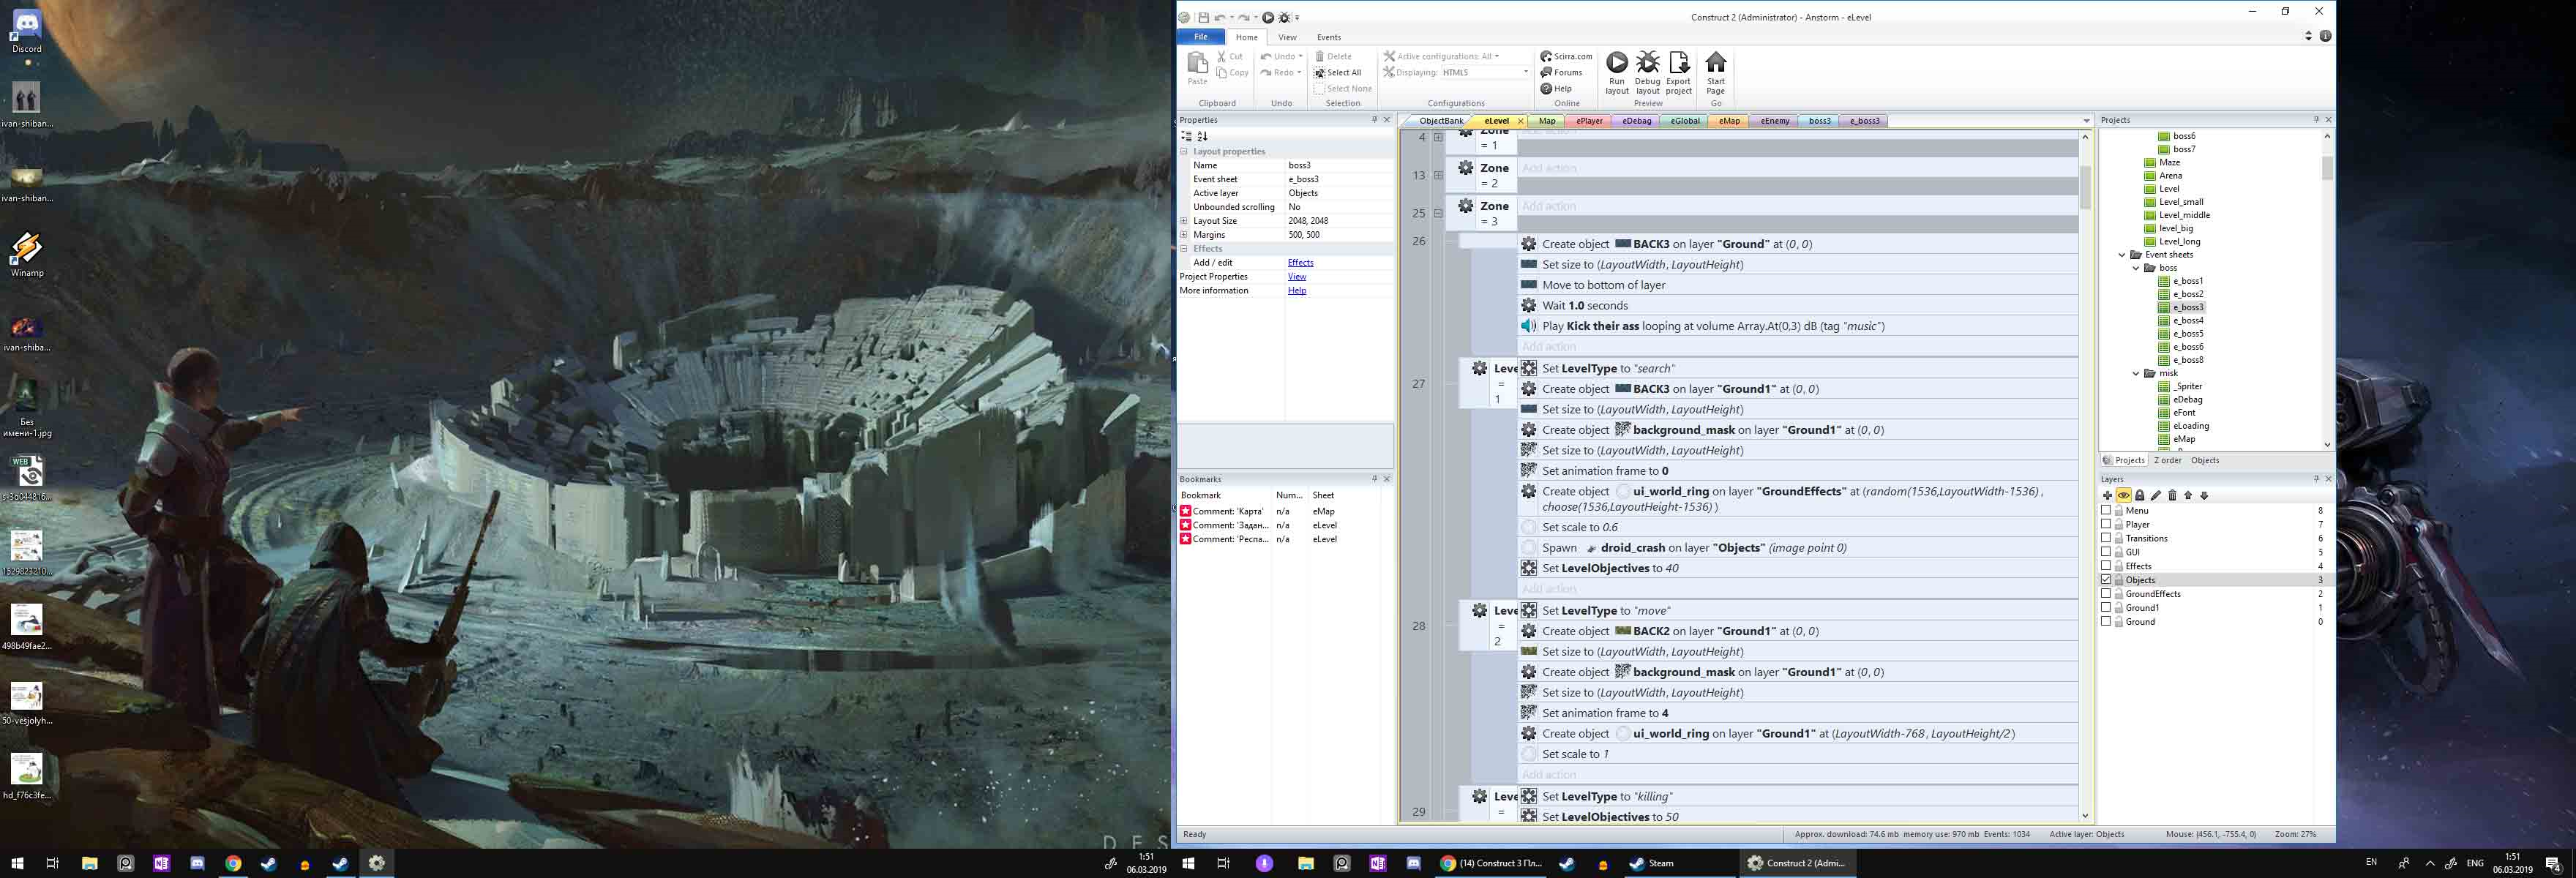The image size is (2576, 878).
Task: Check the GroundEffects layer checkbox
Action: tap(2106, 594)
